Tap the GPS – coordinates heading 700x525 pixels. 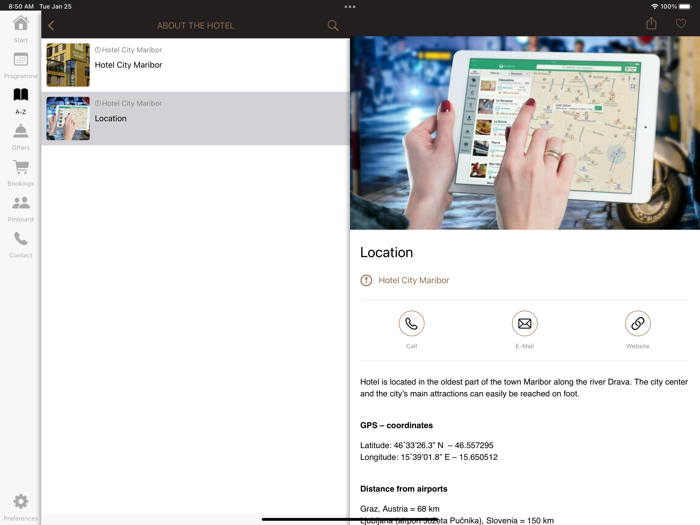pyautogui.click(x=396, y=425)
